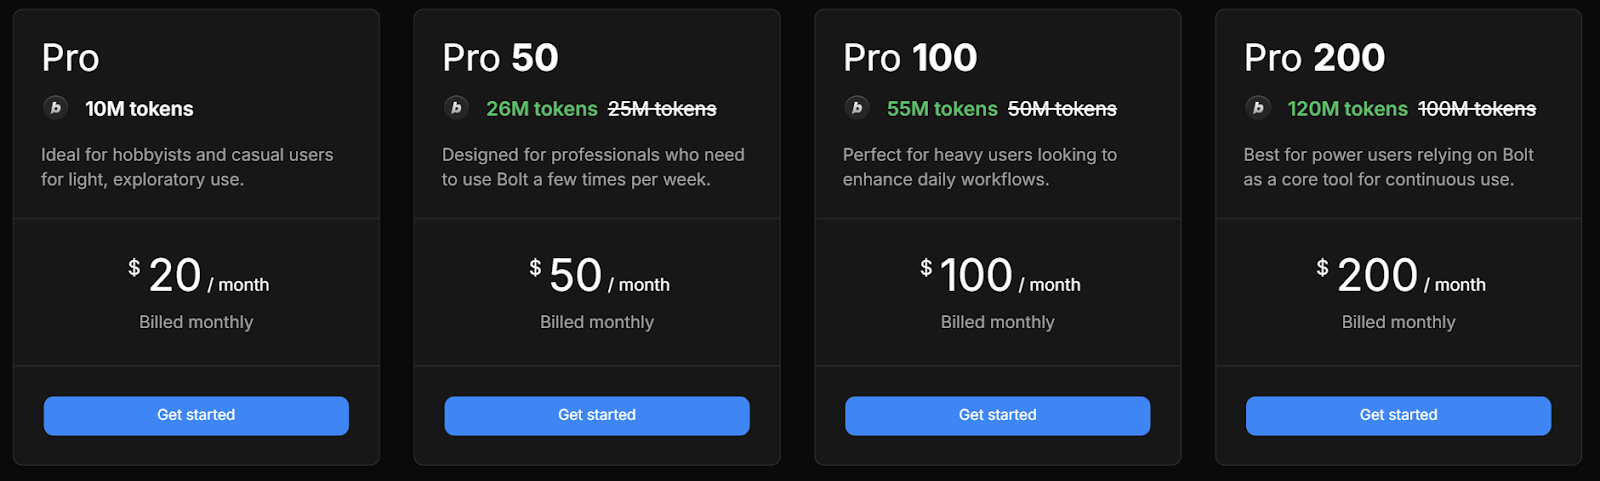The image size is (1600, 481).
Task: Click the Bolt icon beside 26M tokens
Action: [457, 107]
